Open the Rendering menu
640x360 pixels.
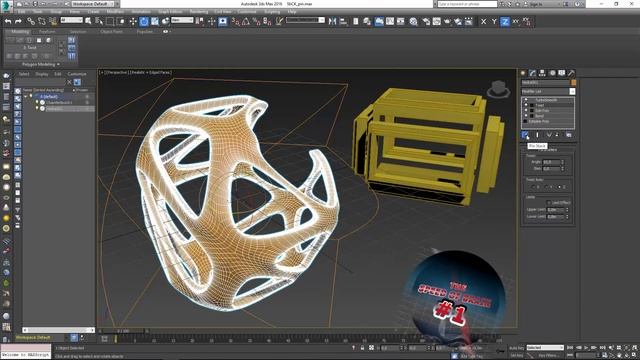click(x=199, y=12)
